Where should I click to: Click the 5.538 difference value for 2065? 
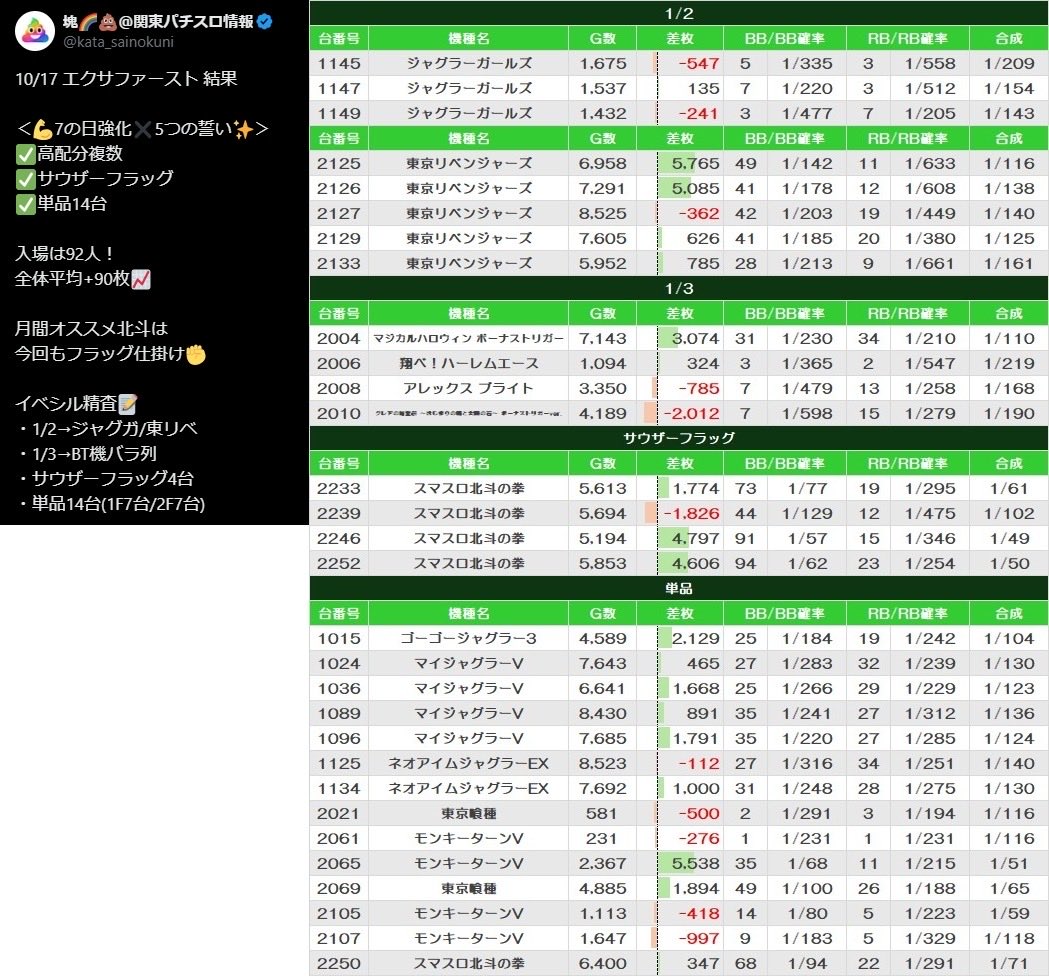pos(695,864)
